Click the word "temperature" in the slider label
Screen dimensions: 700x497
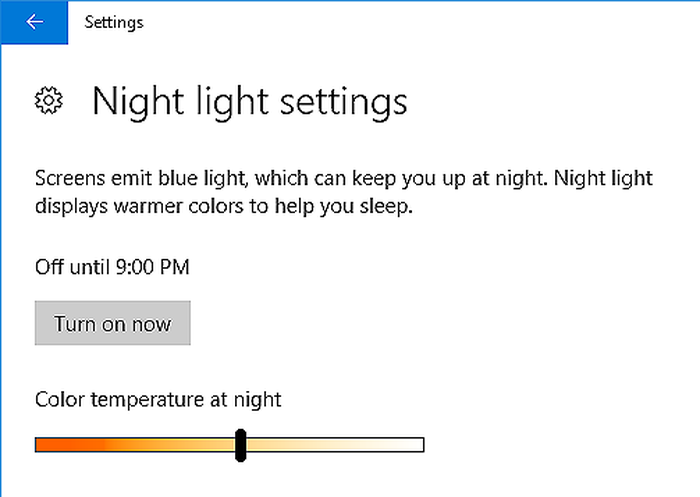[146, 400]
